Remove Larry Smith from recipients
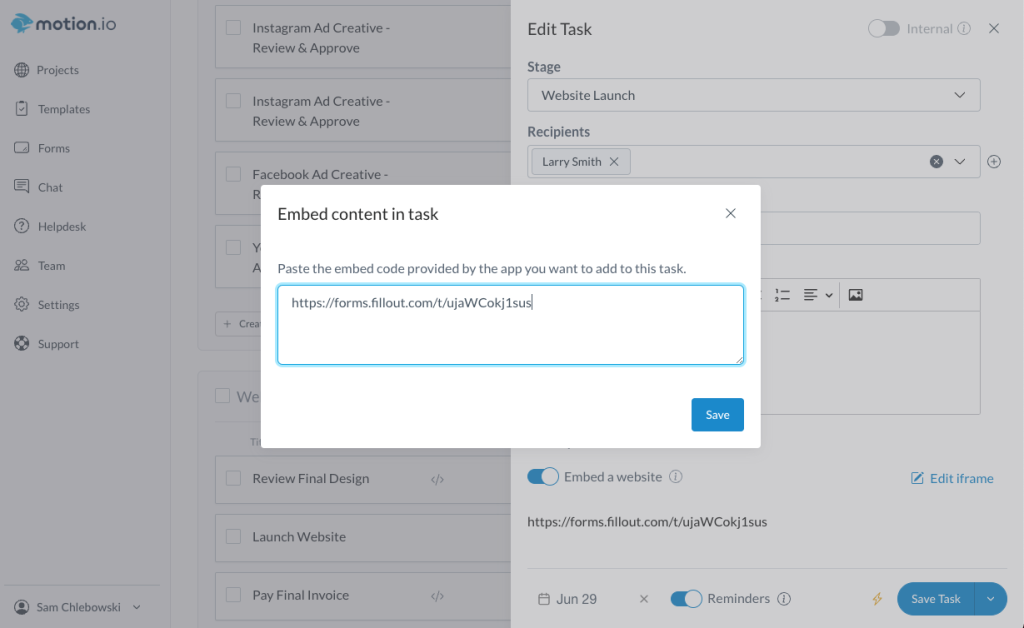 point(614,162)
